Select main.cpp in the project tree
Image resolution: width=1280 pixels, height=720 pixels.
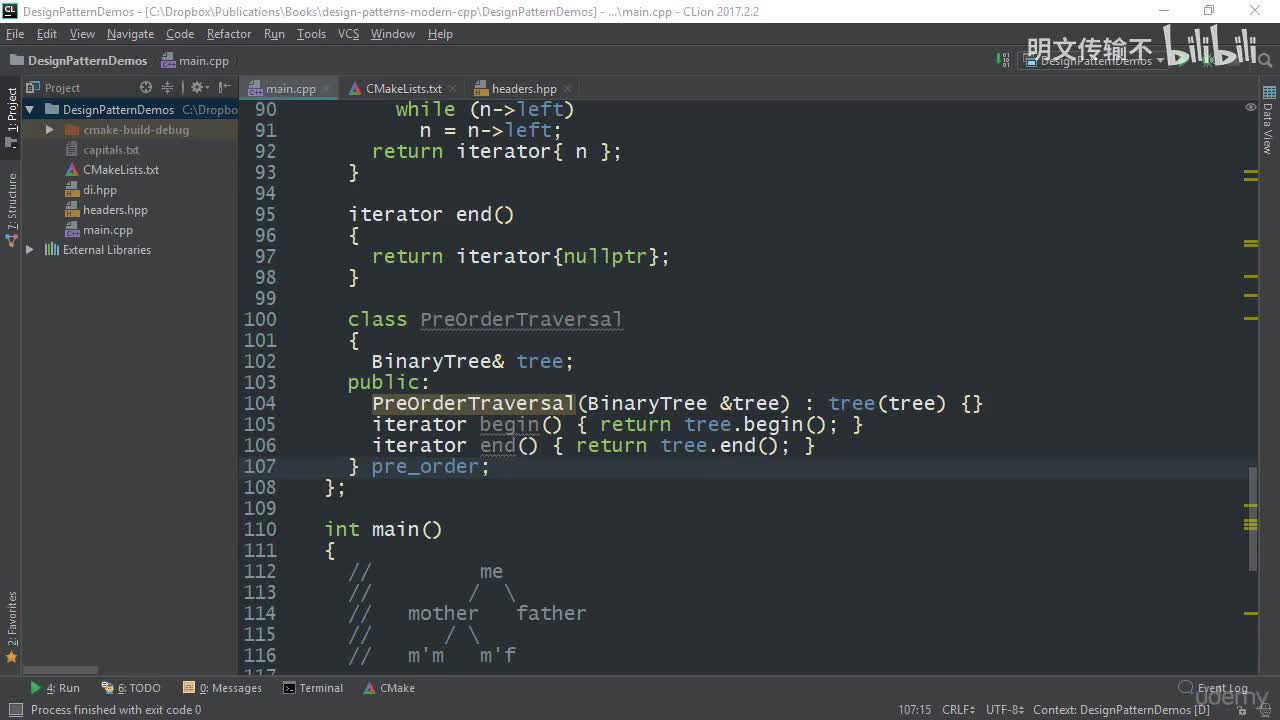108,230
